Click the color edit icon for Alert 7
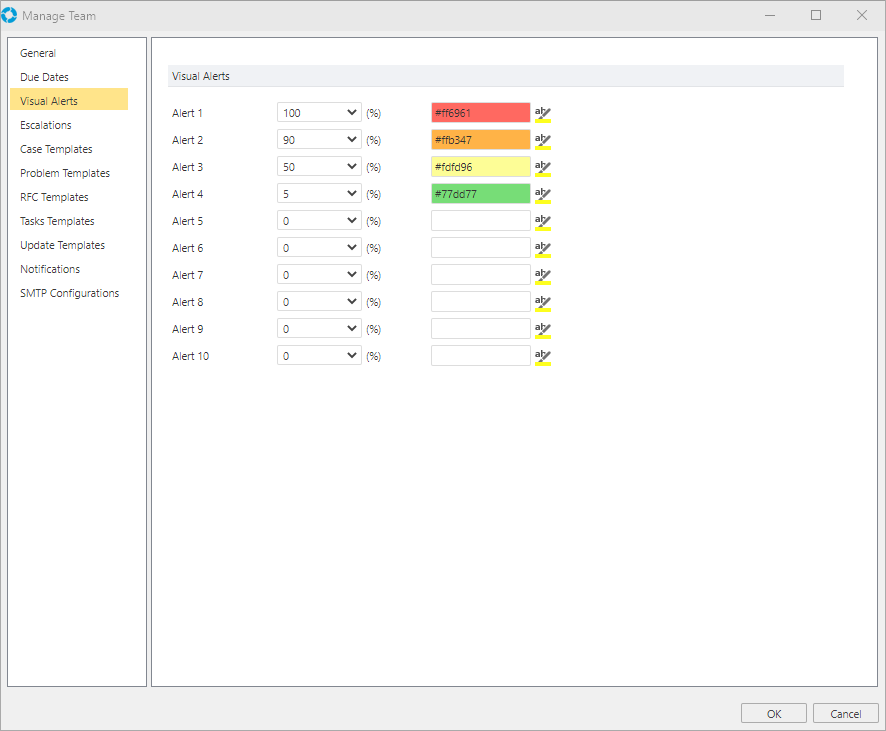The image size is (886, 731). point(543,275)
